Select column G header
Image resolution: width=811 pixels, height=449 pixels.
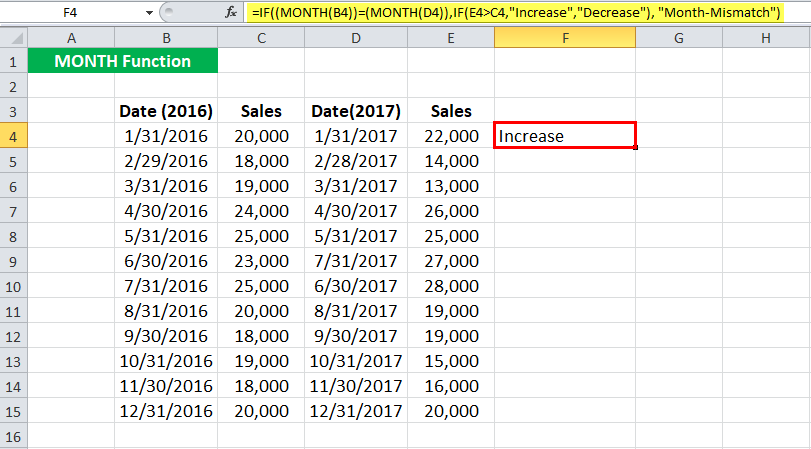679,38
